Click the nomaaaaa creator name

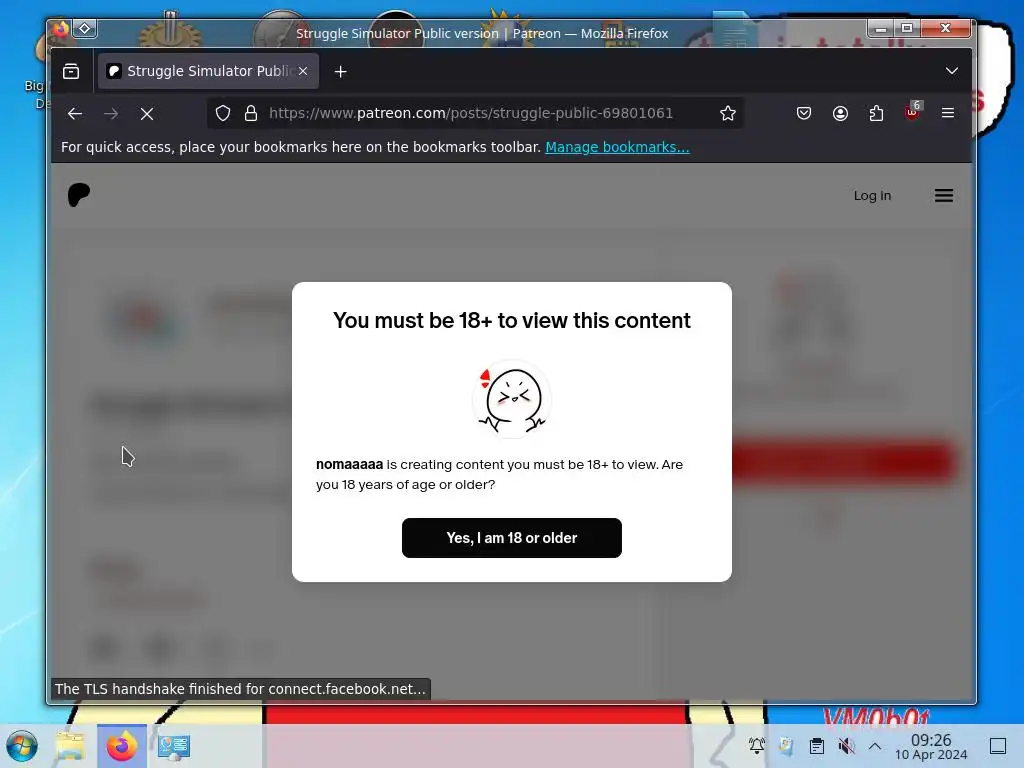[x=349, y=464]
